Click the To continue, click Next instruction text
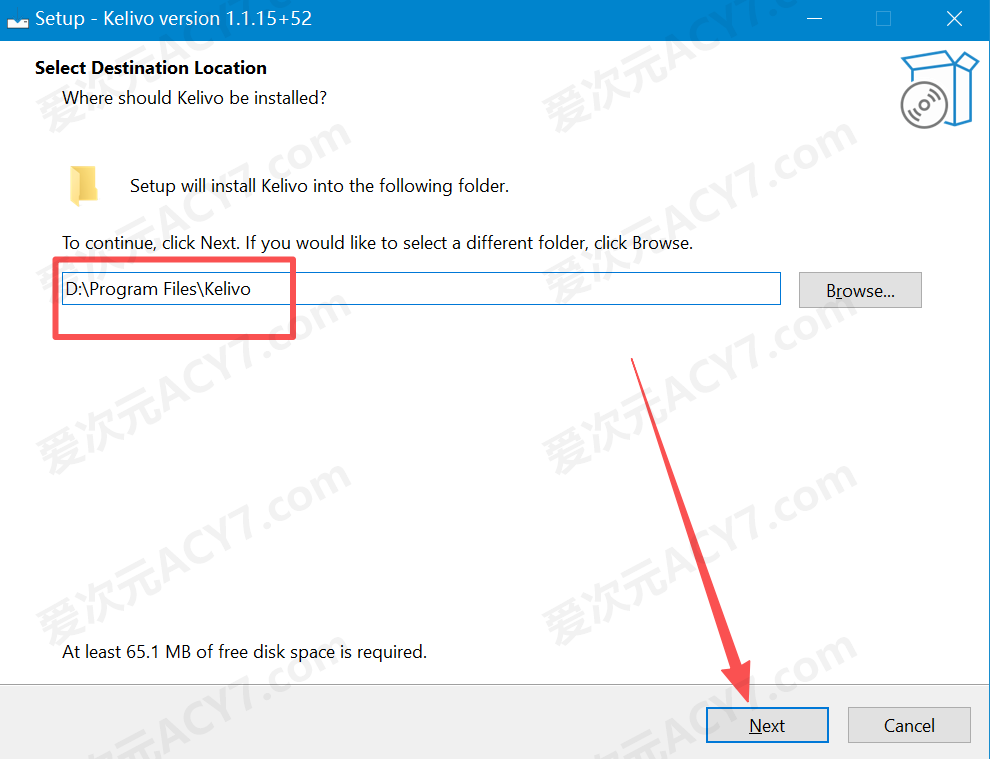990x759 pixels. click(377, 243)
